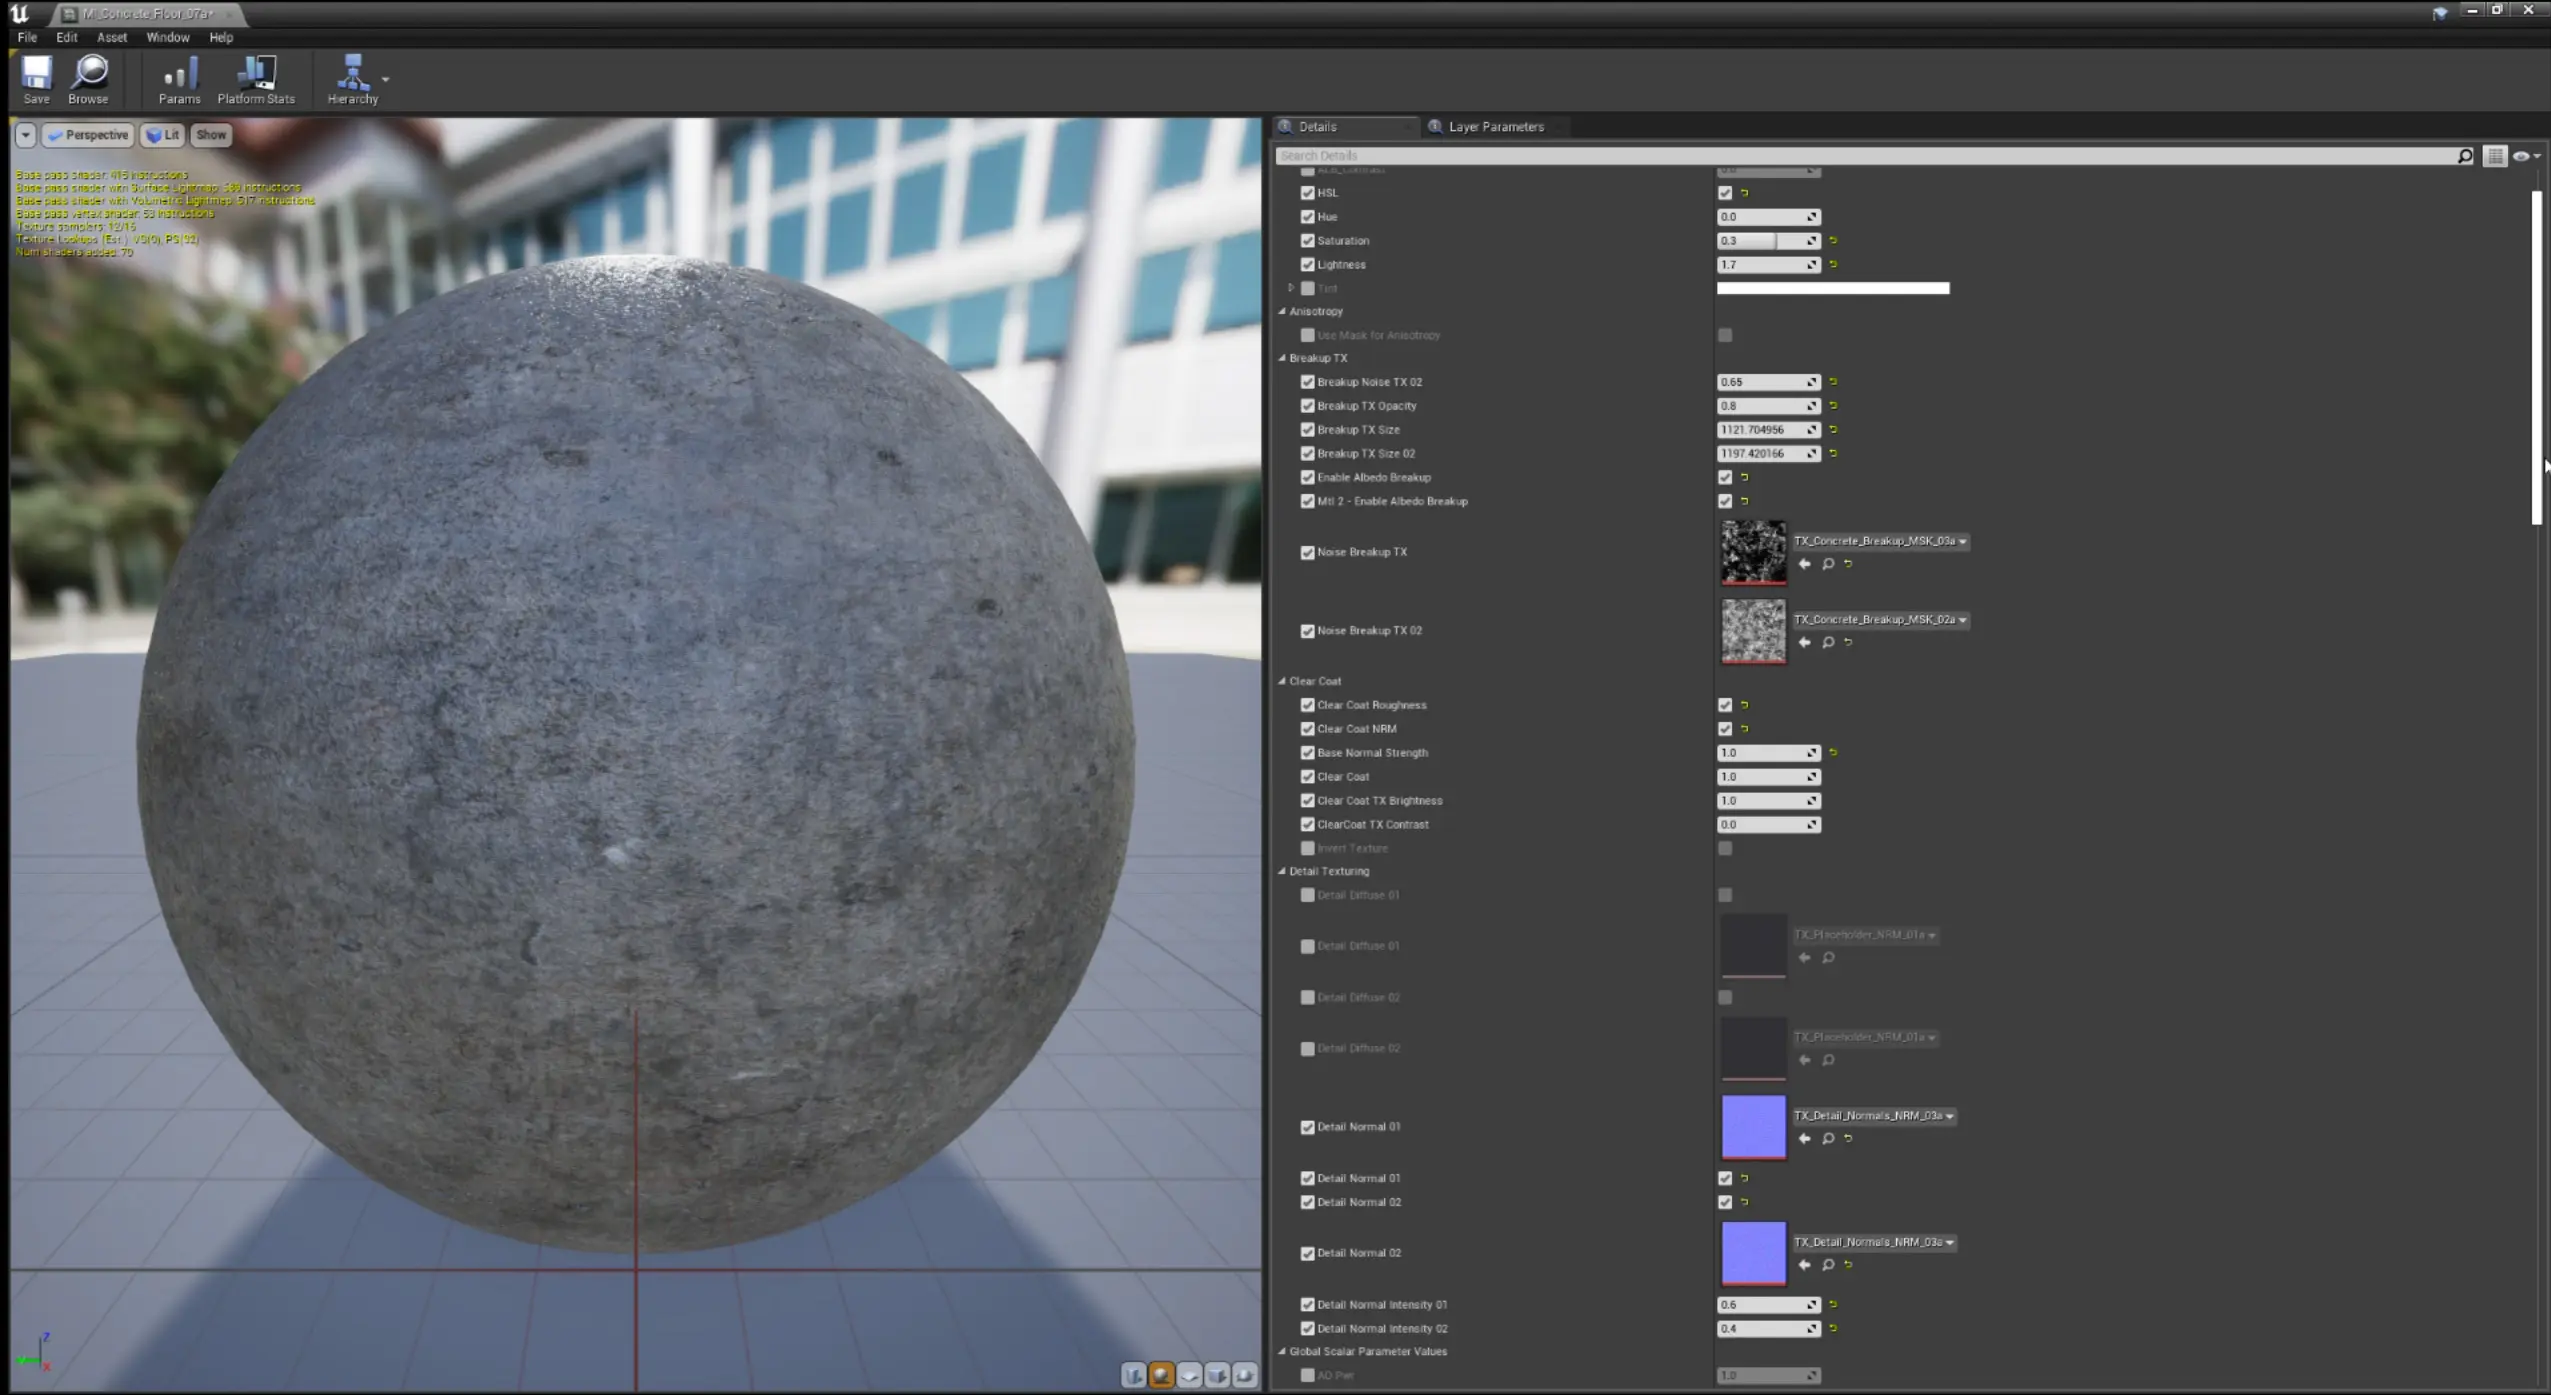
Task: Open the Platform Stats panel
Action: click(257, 79)
